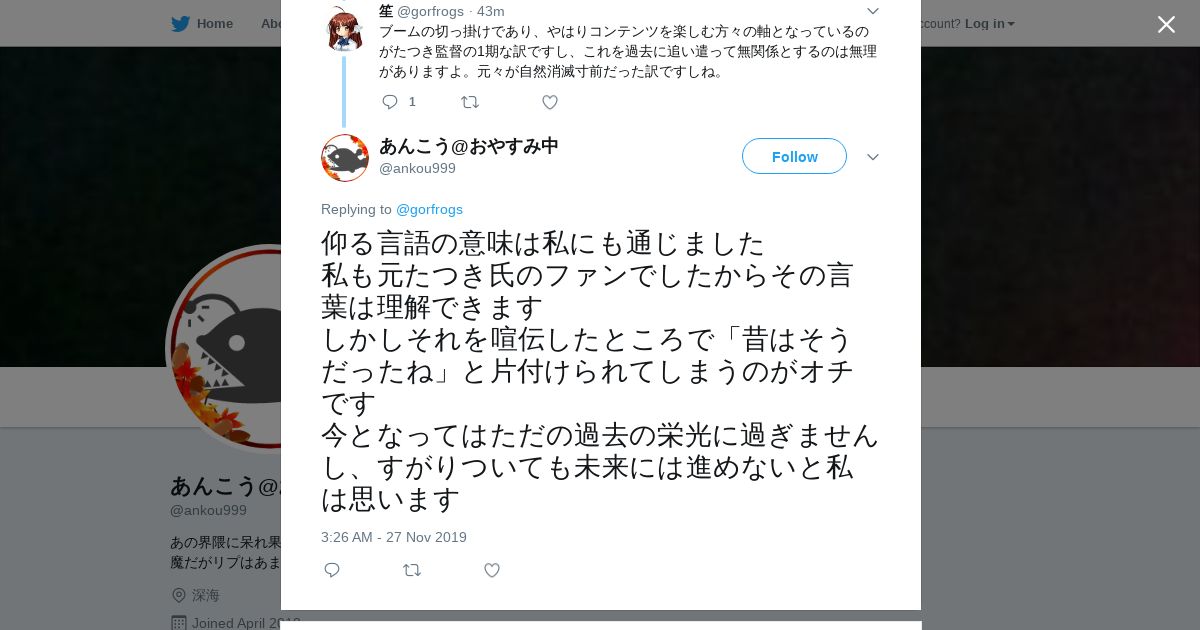Open ankou999 avatar in tweet dialog
Viewport: 1200px width, 630px height.
click(345, 158)
